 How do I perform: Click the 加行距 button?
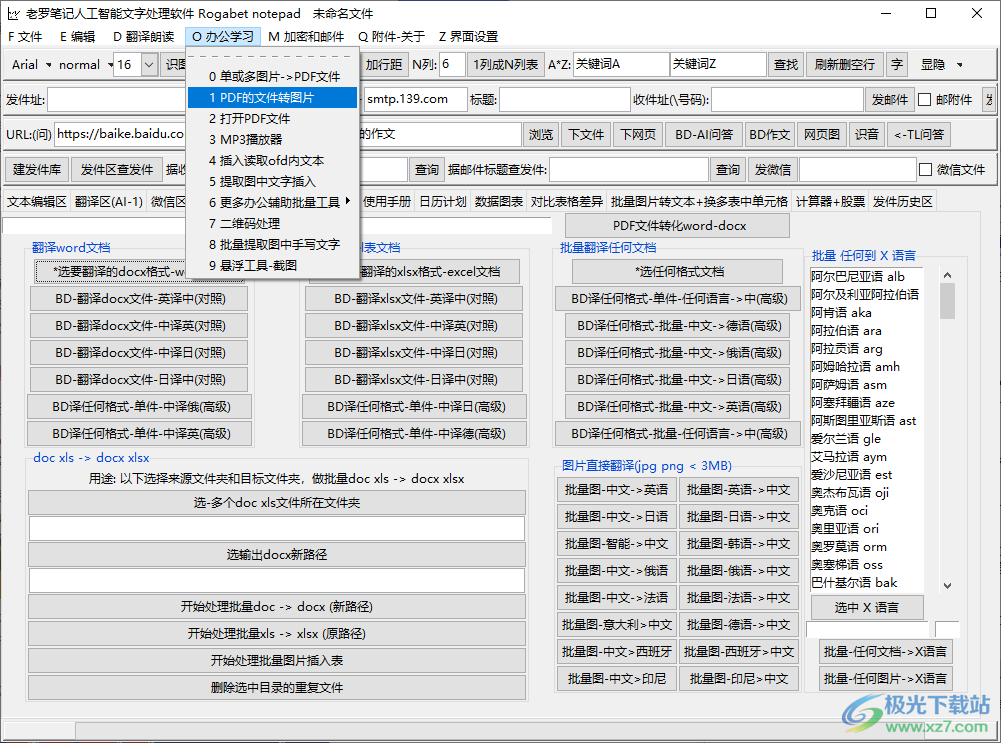[384, 64]
